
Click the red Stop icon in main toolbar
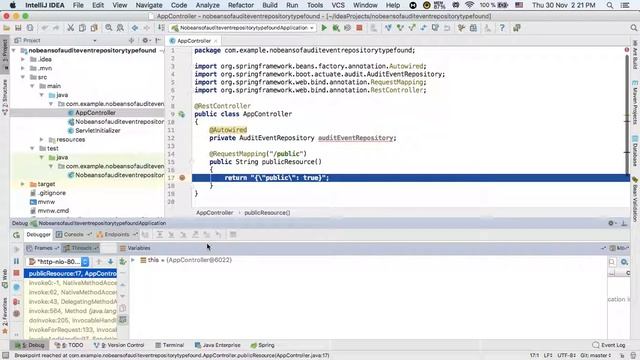pyautogui.click(x=359, y=28)
